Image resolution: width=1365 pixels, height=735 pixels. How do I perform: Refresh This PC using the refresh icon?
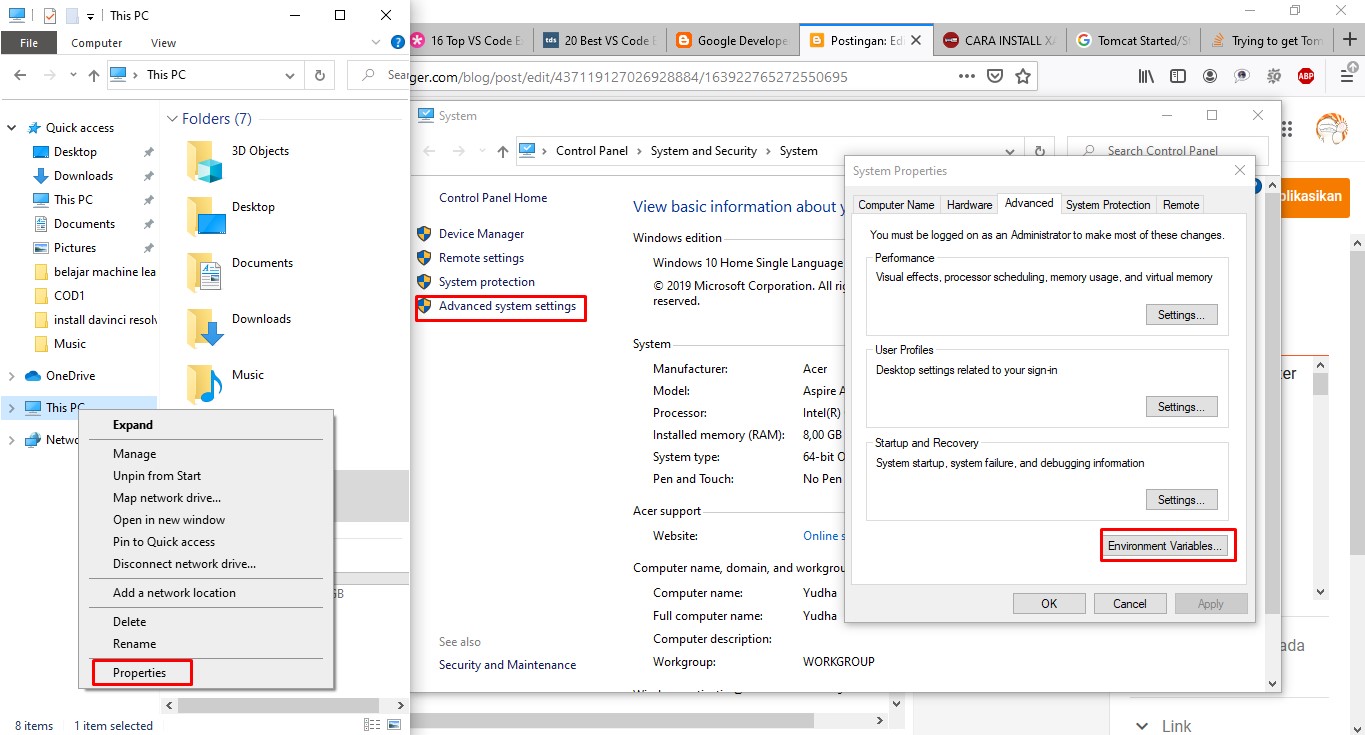click(319, 74)
